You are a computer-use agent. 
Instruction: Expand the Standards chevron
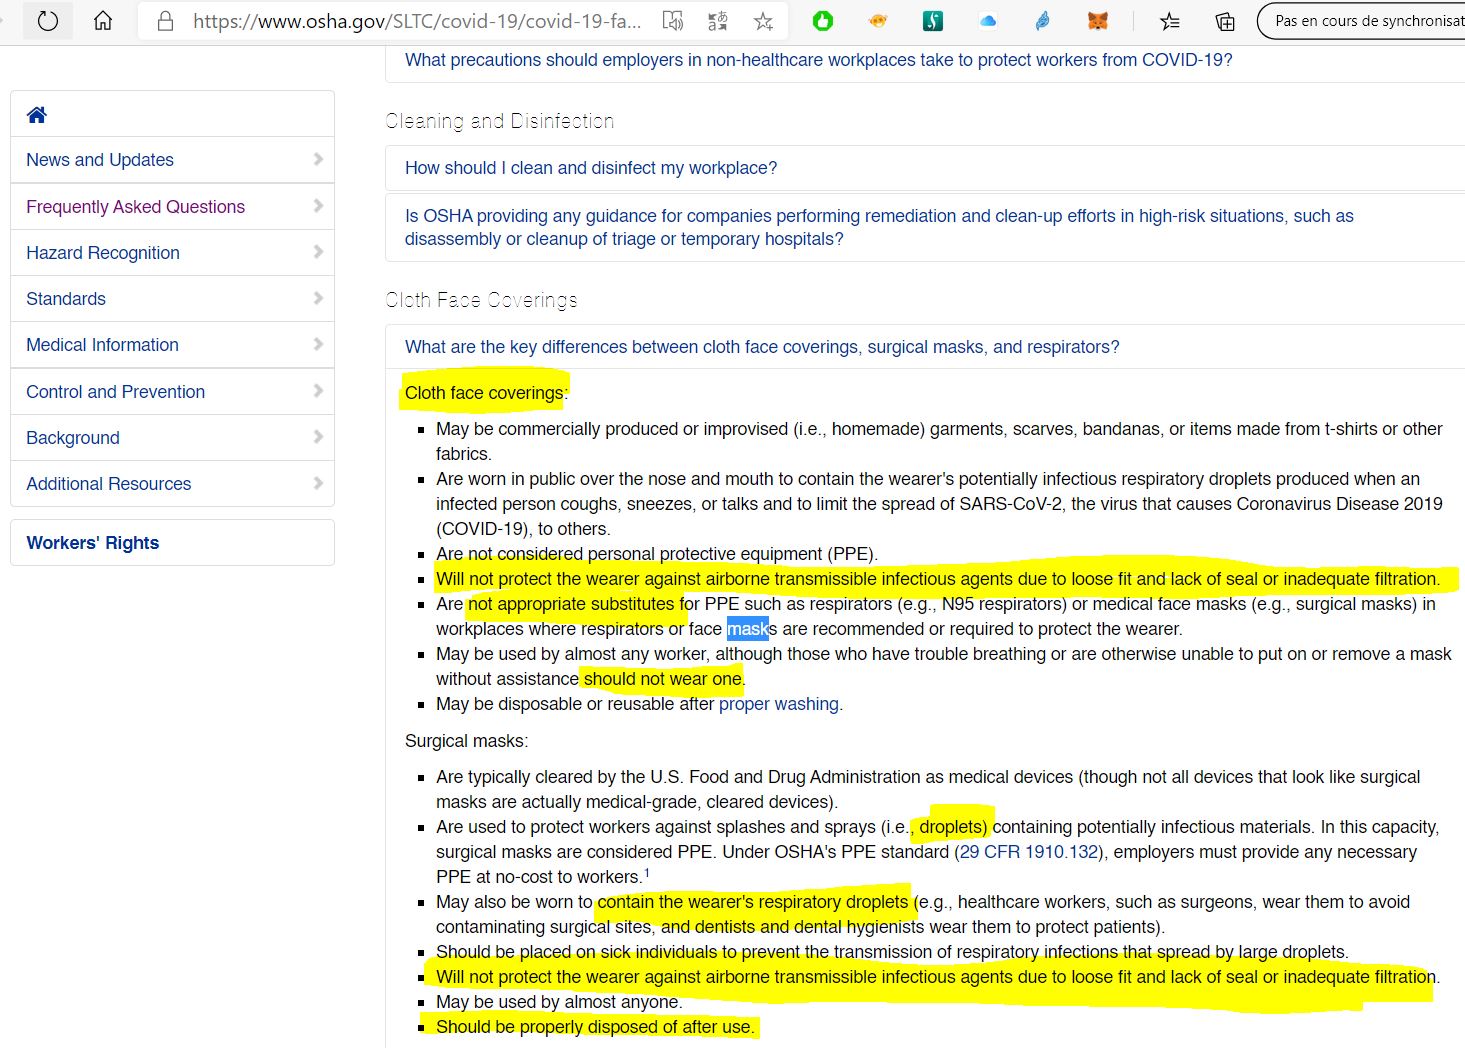tap(318, 298)
